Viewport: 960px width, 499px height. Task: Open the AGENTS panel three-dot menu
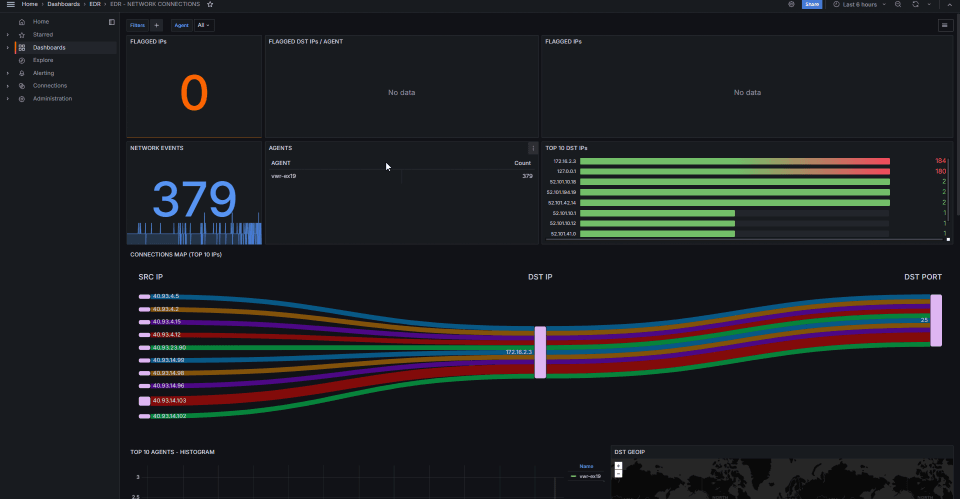tap(532, 148)
